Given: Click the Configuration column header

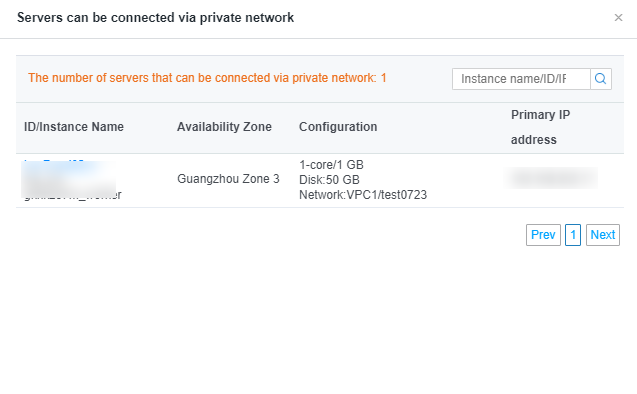Looking at the screenshot, I should tap(338, 127).
